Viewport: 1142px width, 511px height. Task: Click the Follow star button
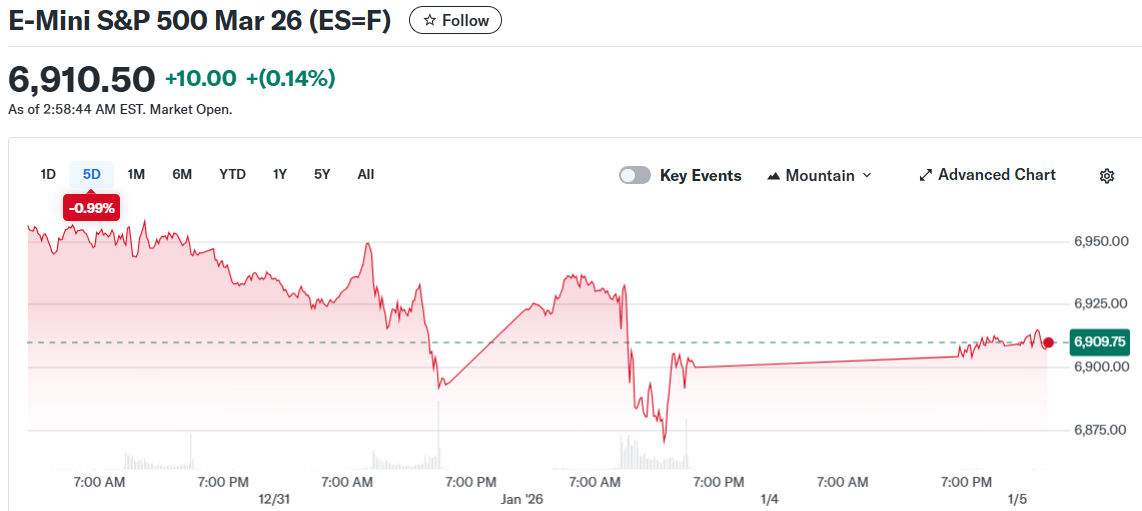[x=455, y=20]
